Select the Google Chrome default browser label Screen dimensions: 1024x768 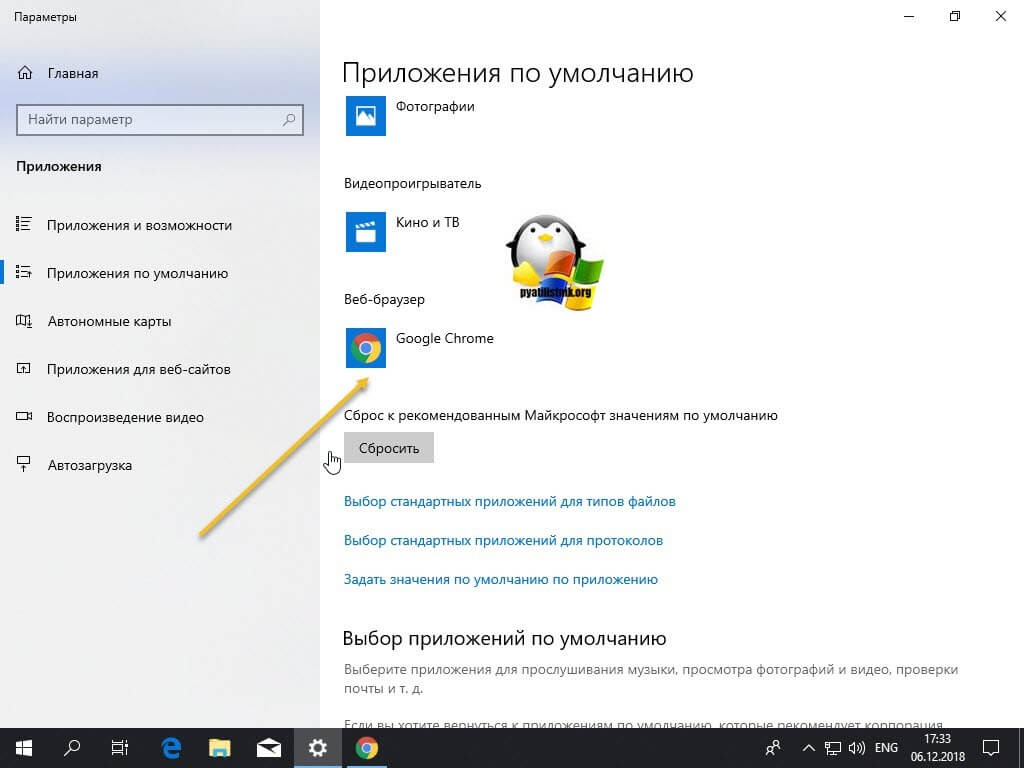coord(445,338)
